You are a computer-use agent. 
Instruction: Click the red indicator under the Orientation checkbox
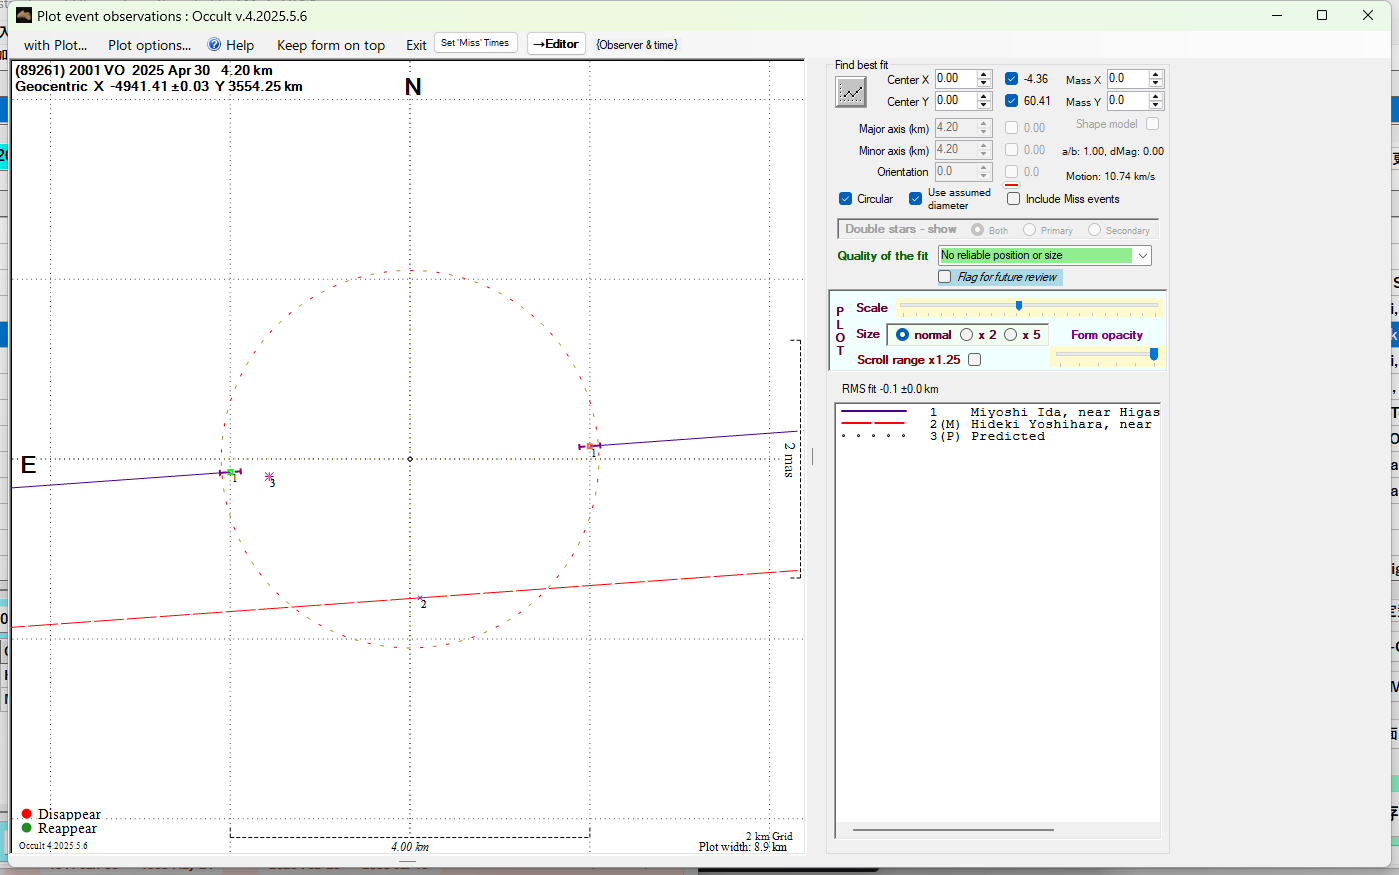pyautogui.click(x=1011, y=185)
